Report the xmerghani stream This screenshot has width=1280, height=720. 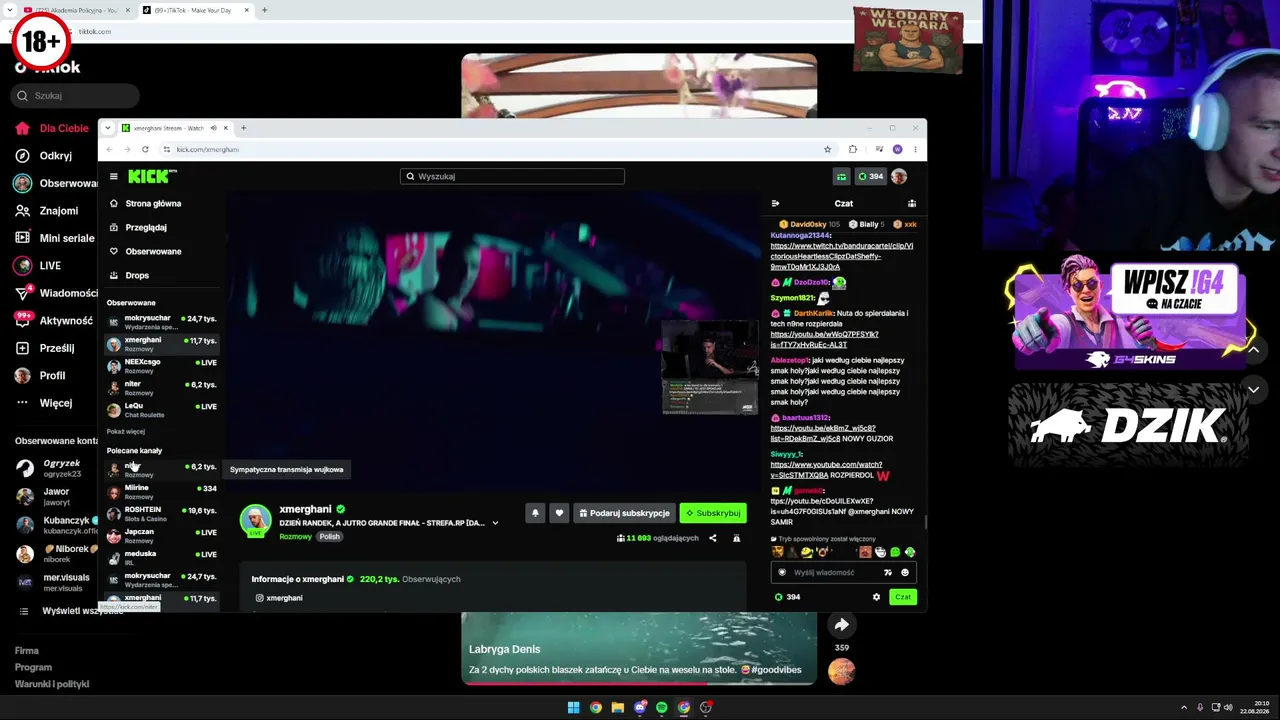click(736, 538)
